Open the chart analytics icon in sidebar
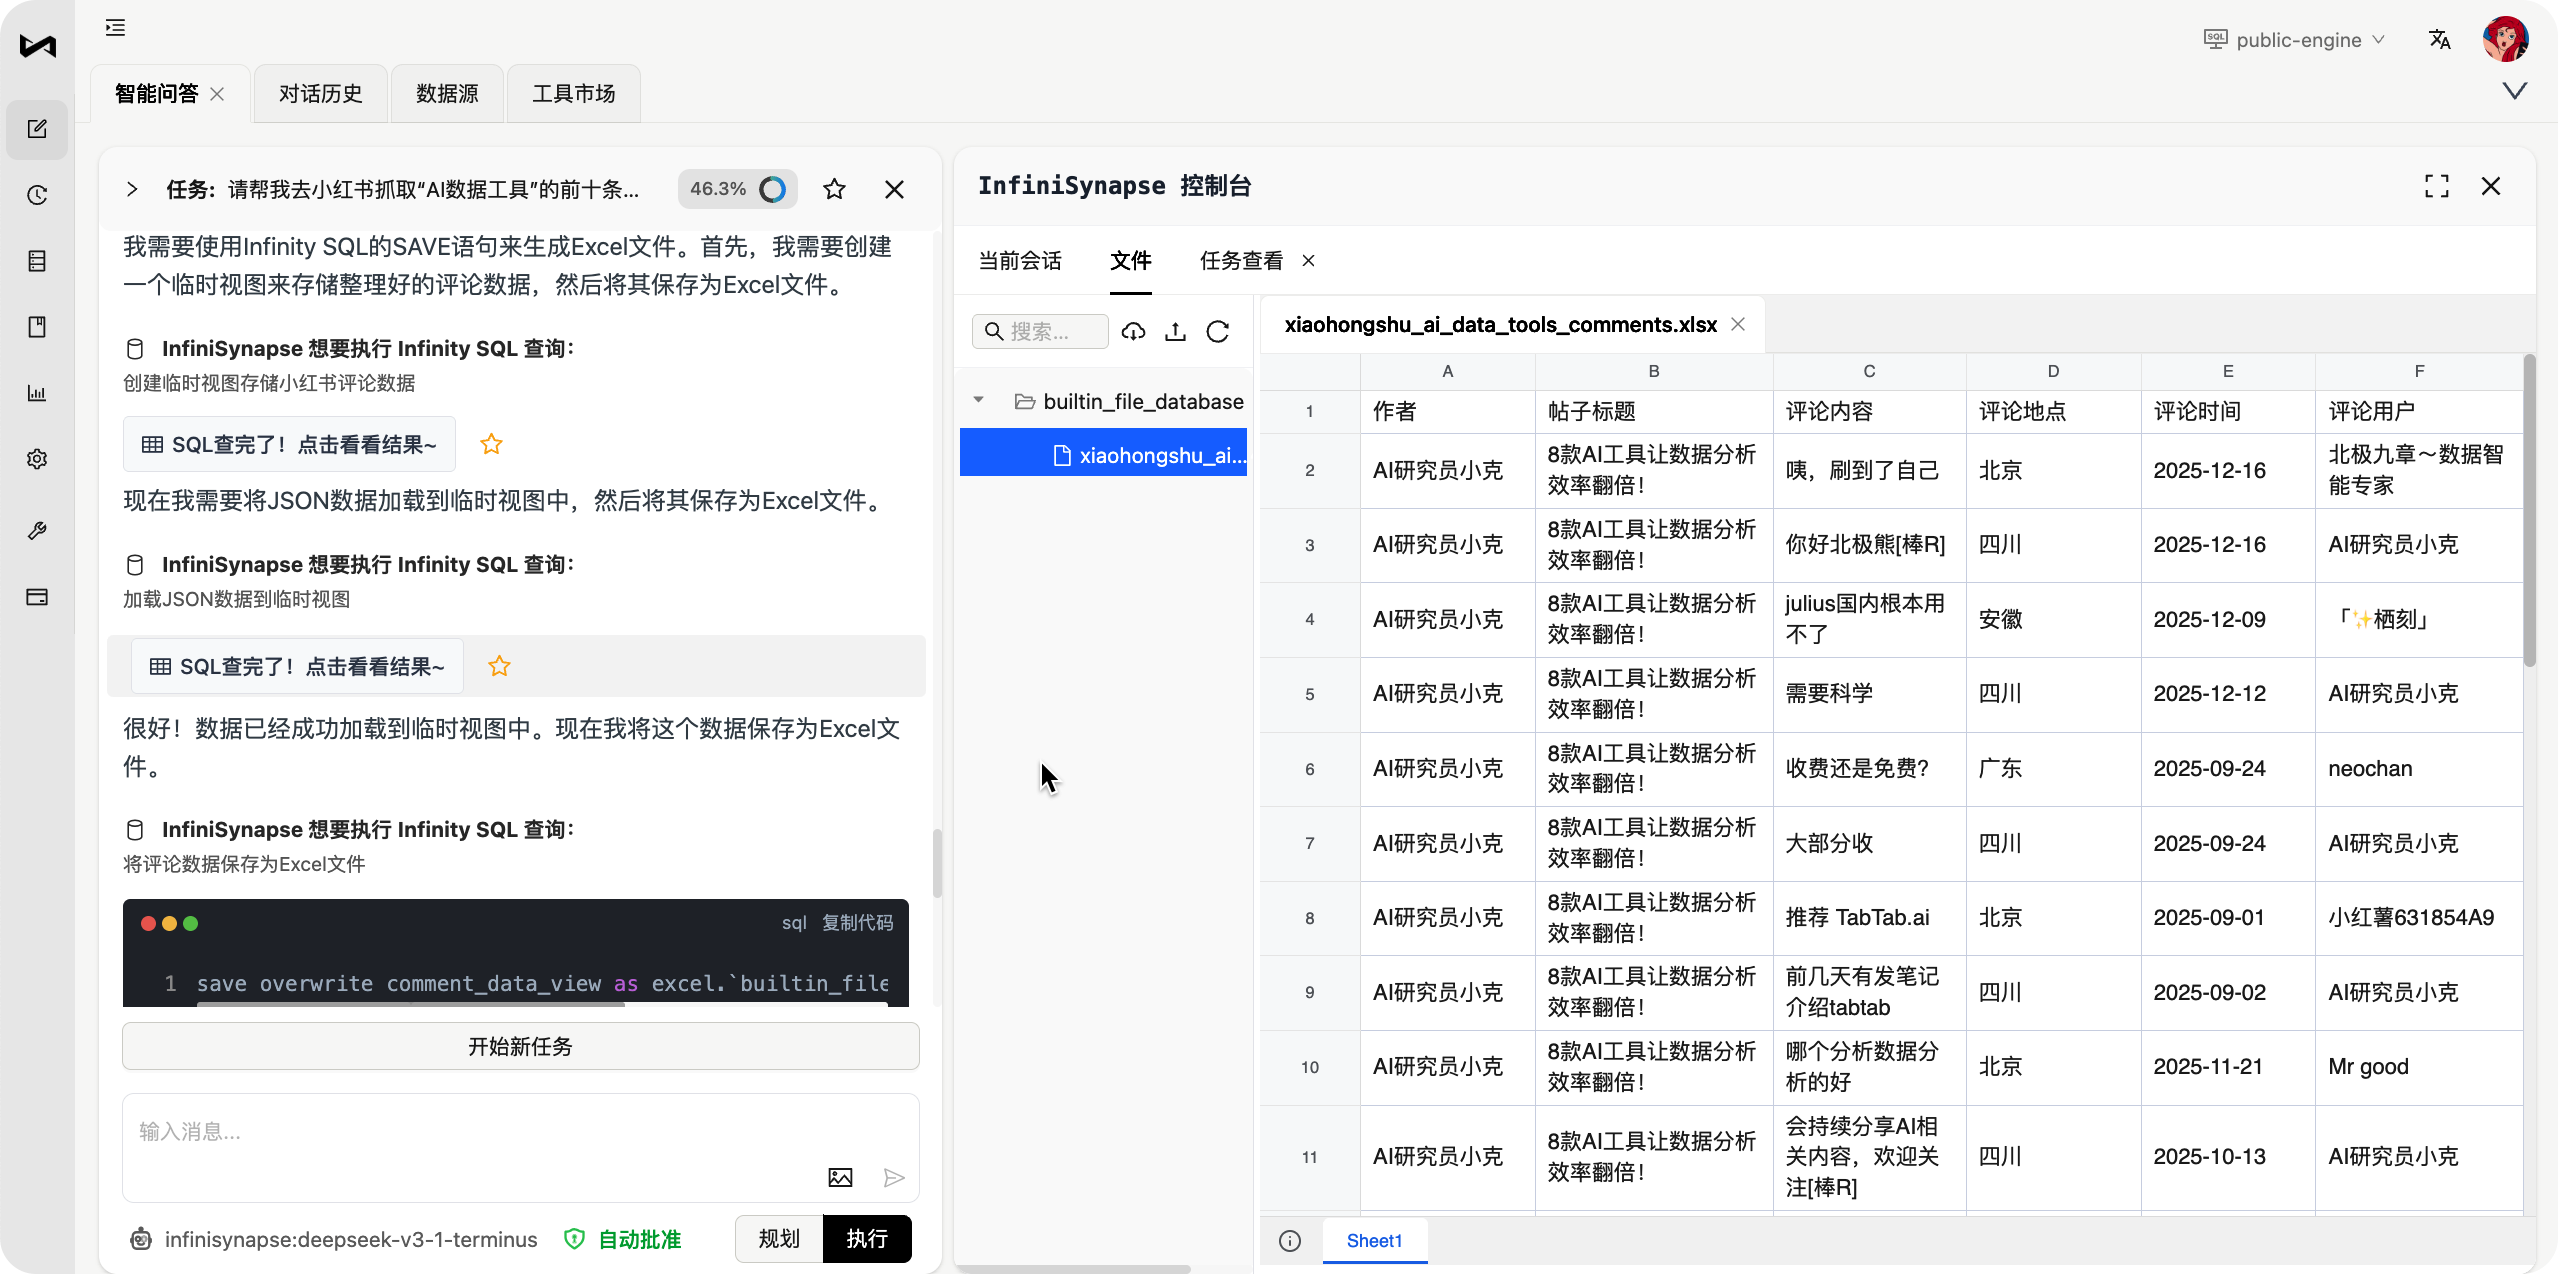 (37, 393)
